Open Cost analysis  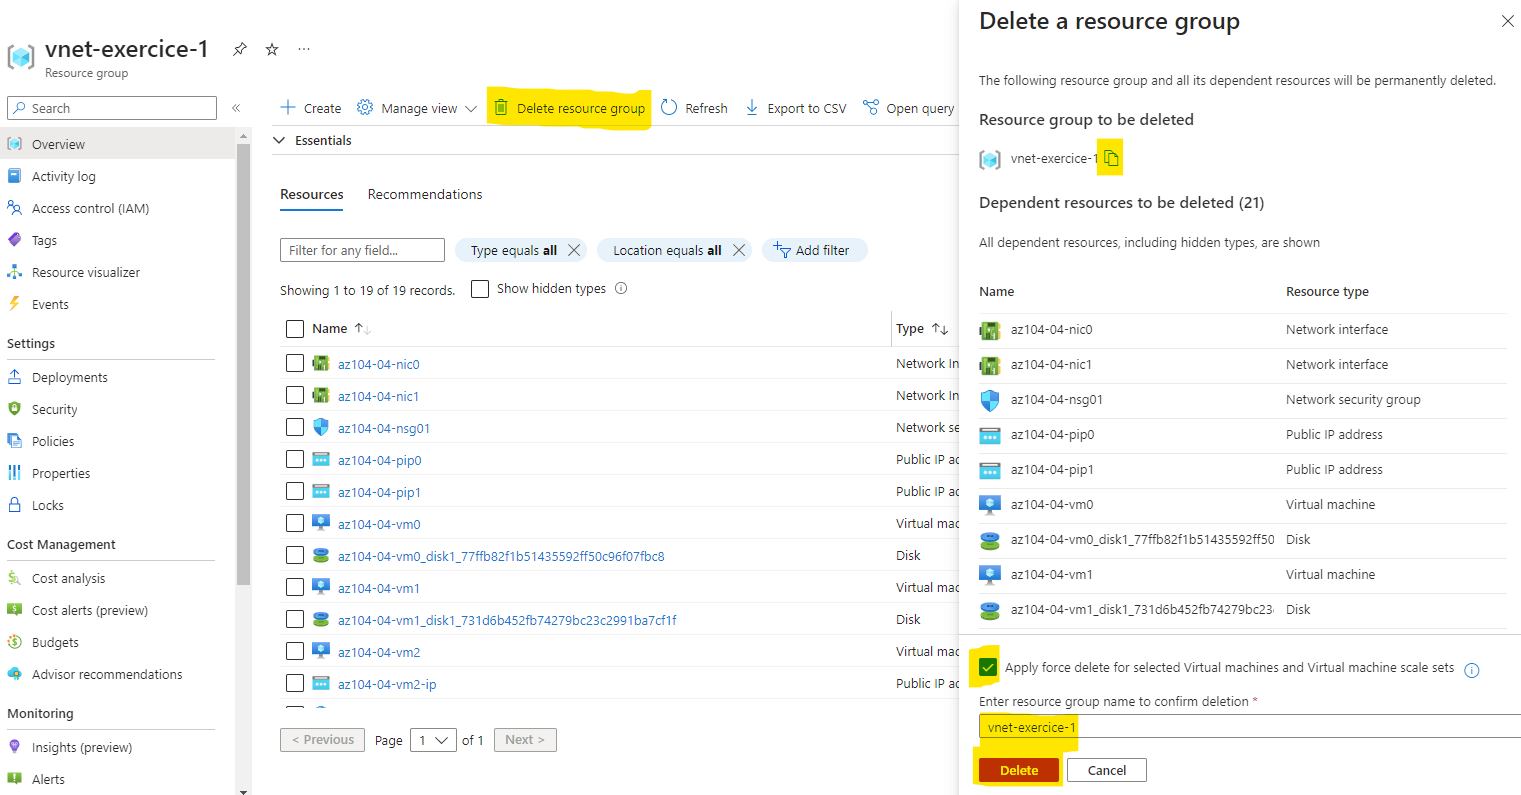click(68, 578)
